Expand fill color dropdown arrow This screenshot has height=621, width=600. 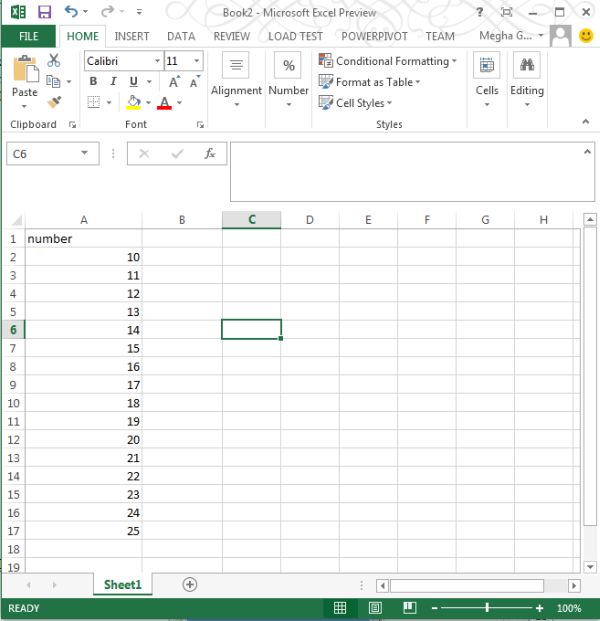coord(149,103)
